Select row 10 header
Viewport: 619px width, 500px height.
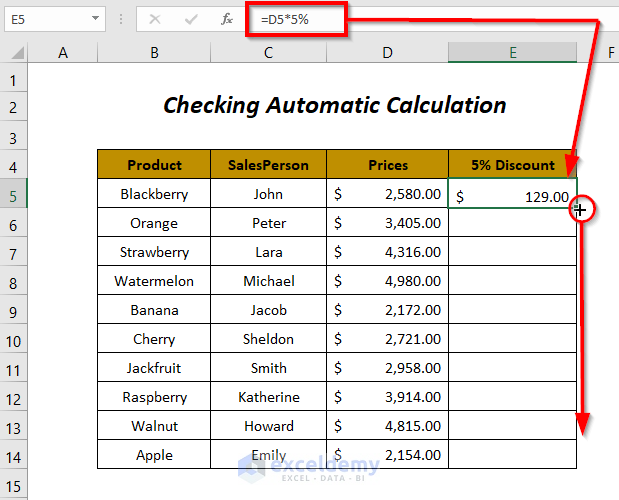pyautogui.click(x=14, y=340)
